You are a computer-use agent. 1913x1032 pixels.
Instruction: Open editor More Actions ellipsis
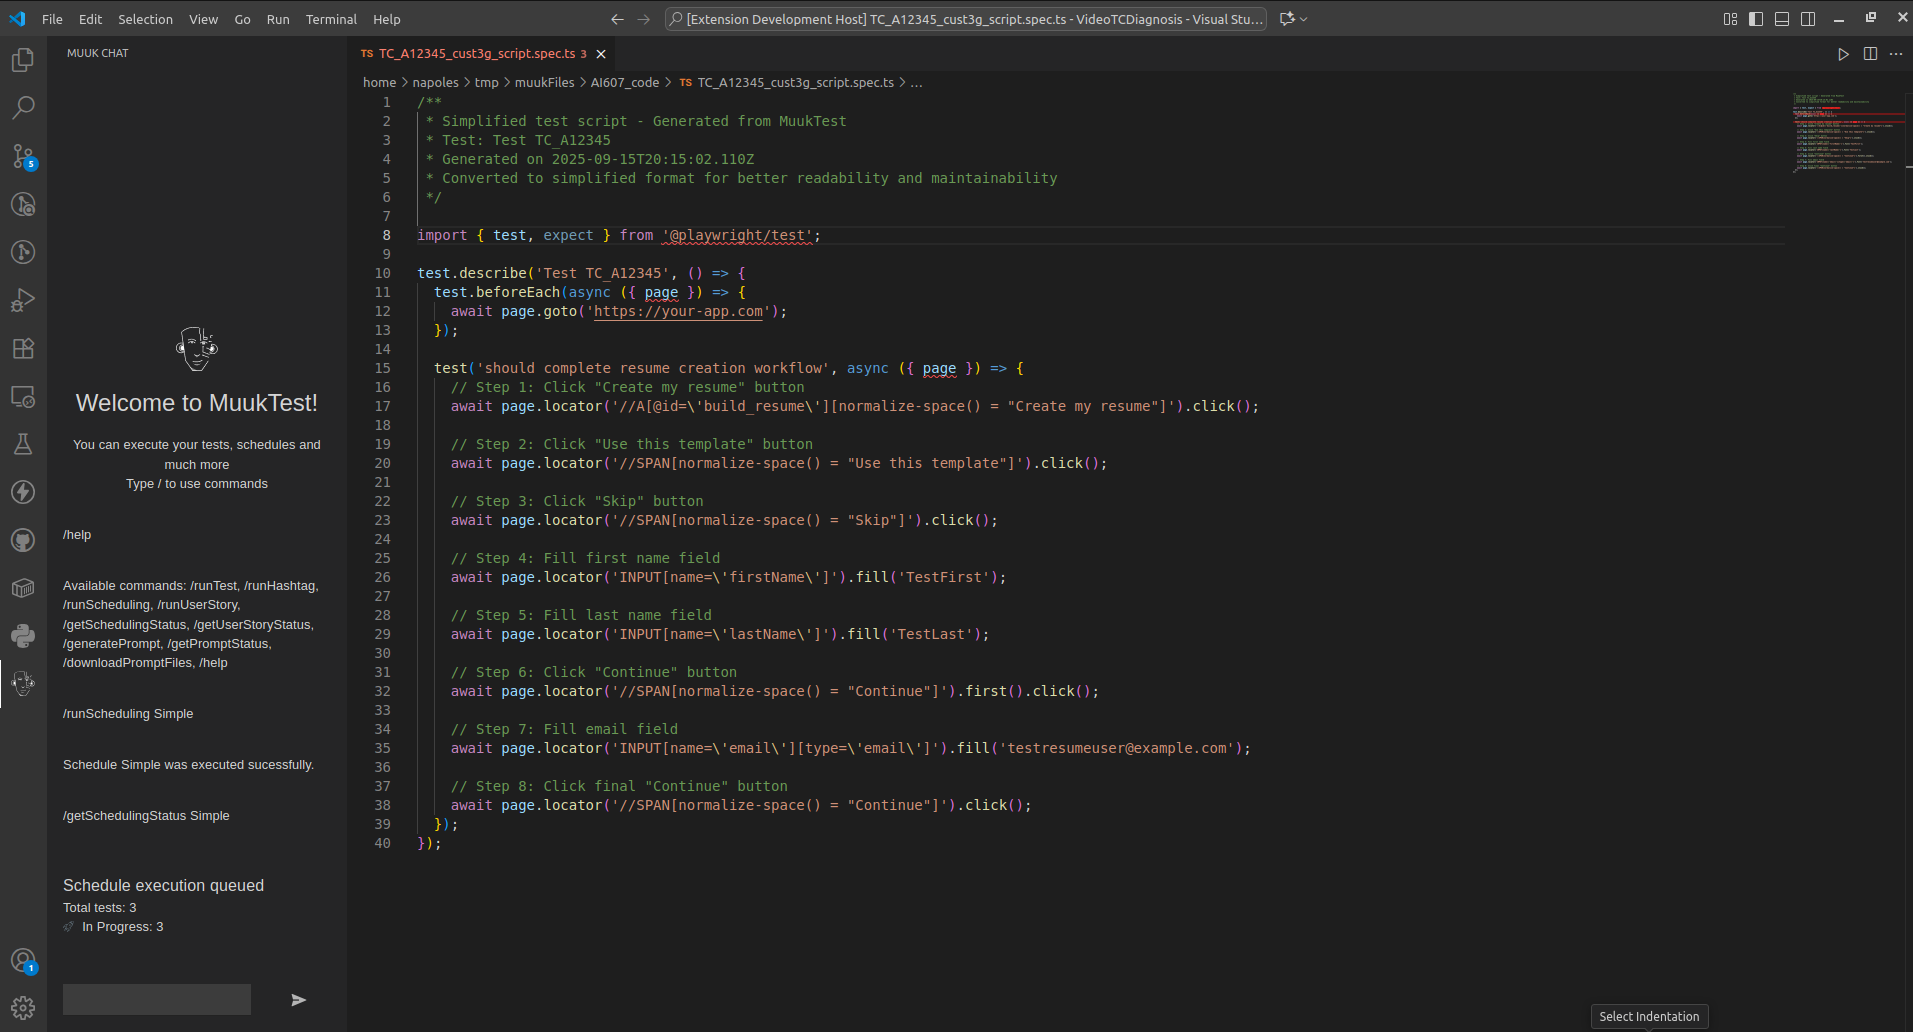(1896, 54)
